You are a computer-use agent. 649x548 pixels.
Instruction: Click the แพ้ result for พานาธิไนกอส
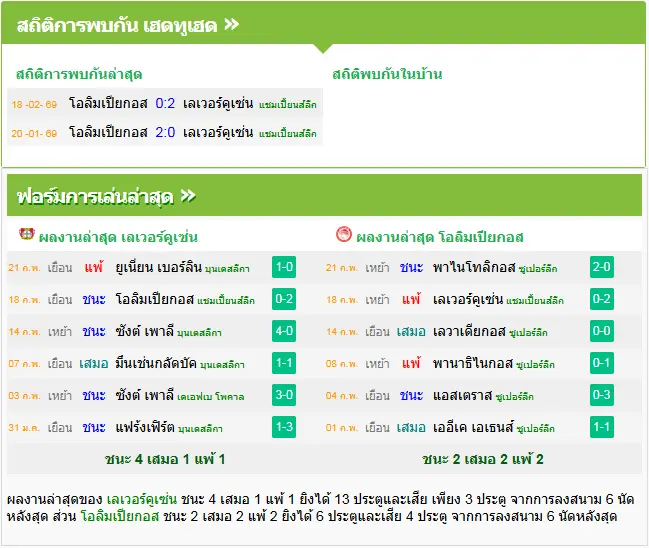[x=411, y=363]
